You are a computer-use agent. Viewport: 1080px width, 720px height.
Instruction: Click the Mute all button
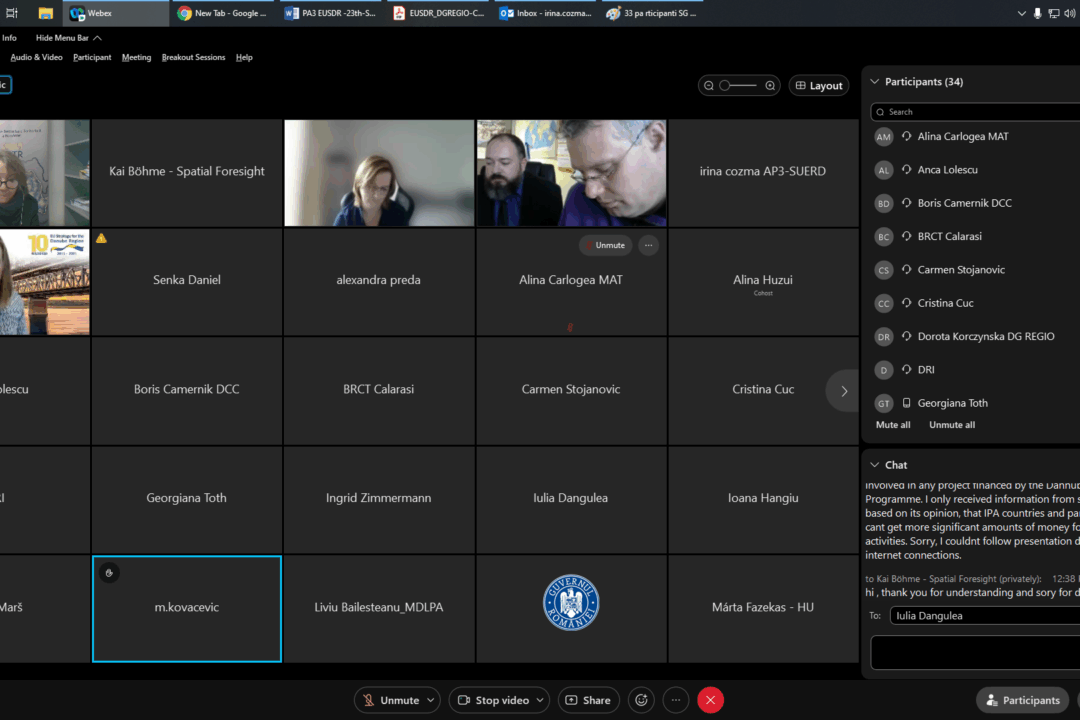tap(893, 424)
